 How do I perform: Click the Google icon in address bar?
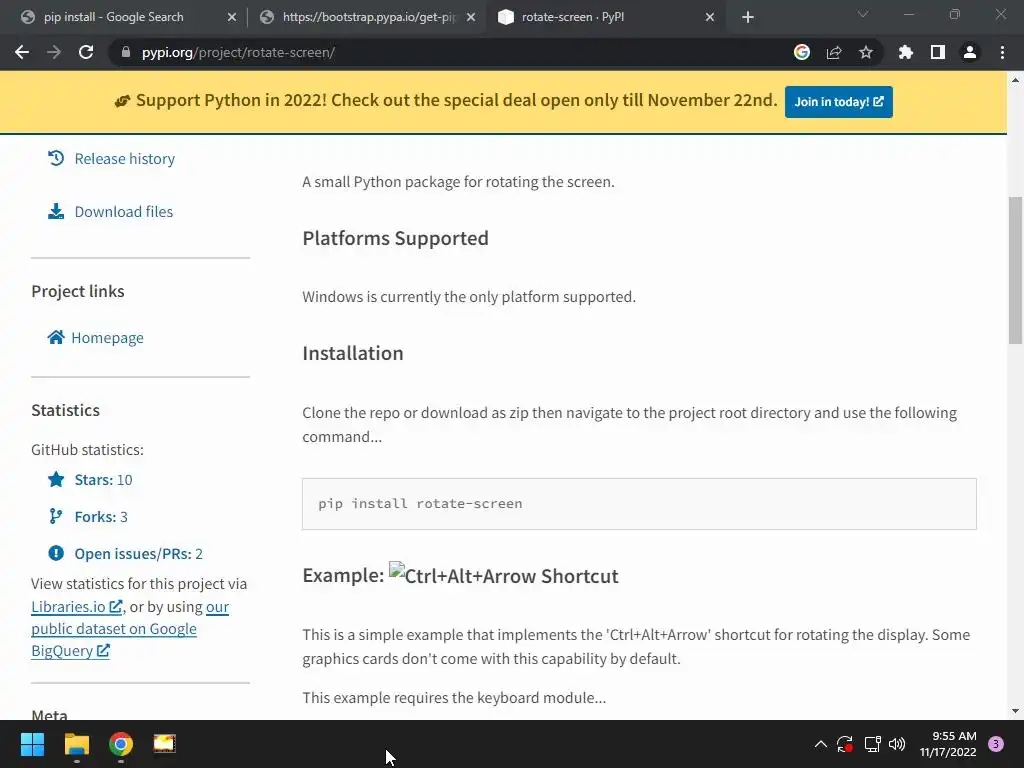point(801,52)
